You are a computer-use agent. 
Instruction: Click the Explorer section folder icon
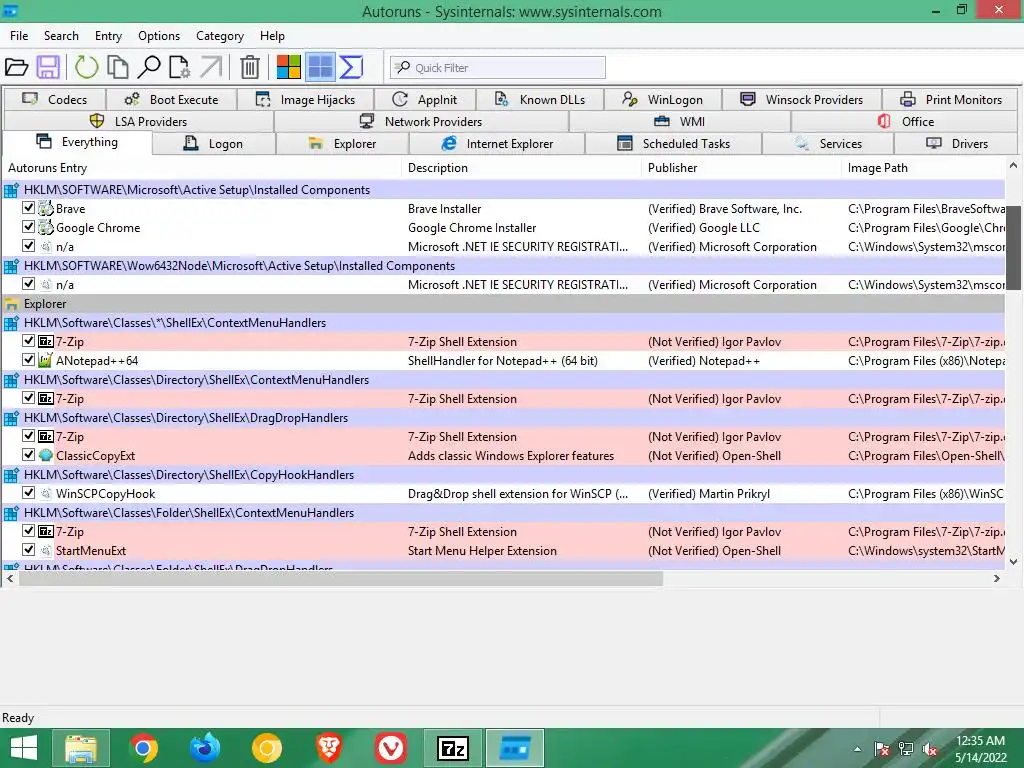[11, 304]
